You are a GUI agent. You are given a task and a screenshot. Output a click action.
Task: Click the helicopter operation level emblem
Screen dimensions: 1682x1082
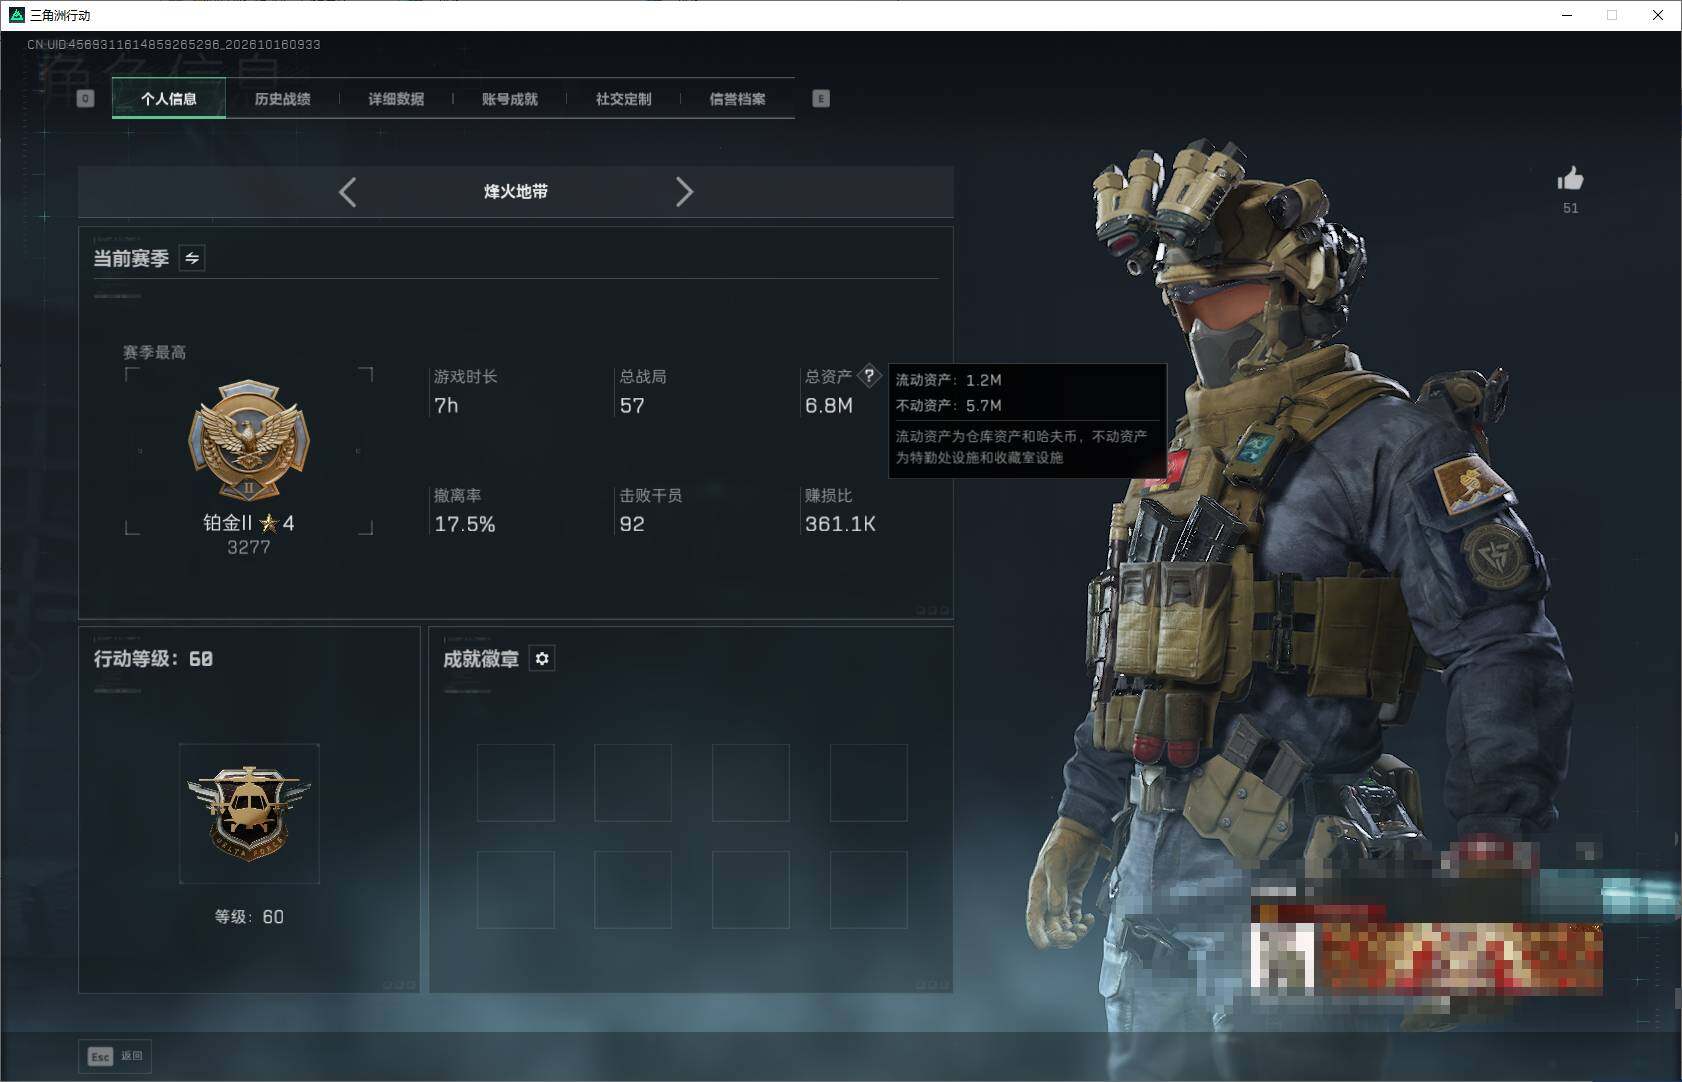249,813
